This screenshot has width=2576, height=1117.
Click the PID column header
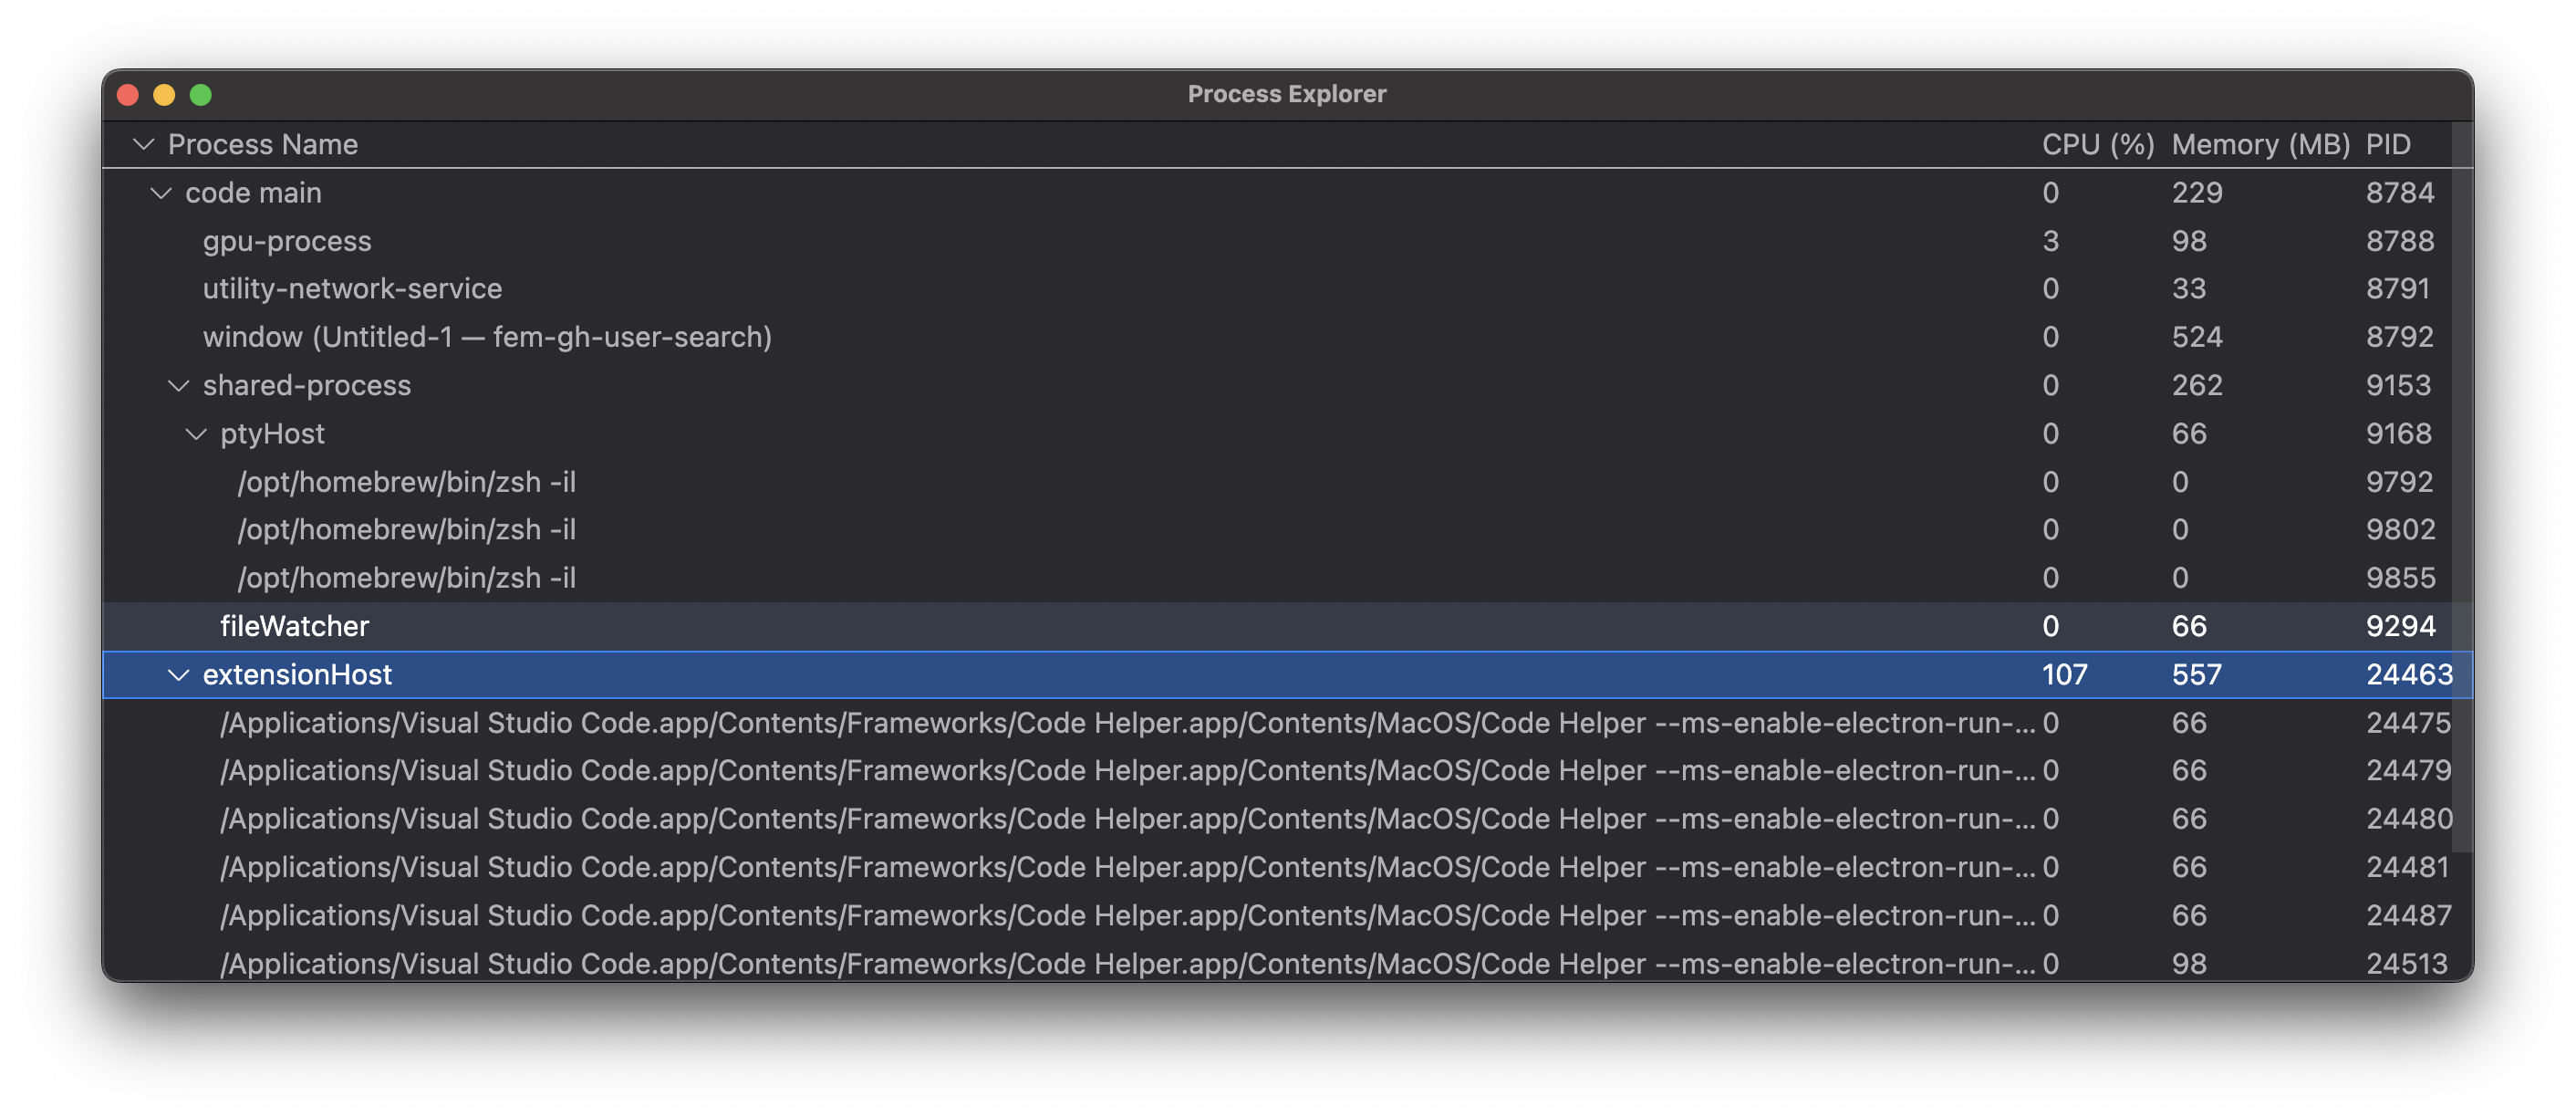pos(2387,145)
